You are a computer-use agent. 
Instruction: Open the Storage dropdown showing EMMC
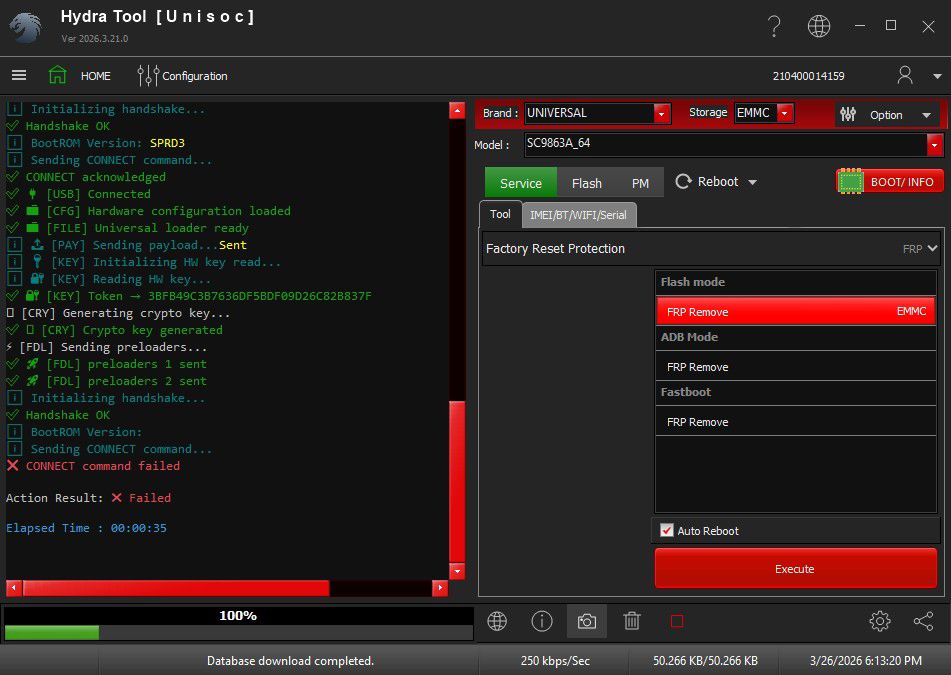785,113
